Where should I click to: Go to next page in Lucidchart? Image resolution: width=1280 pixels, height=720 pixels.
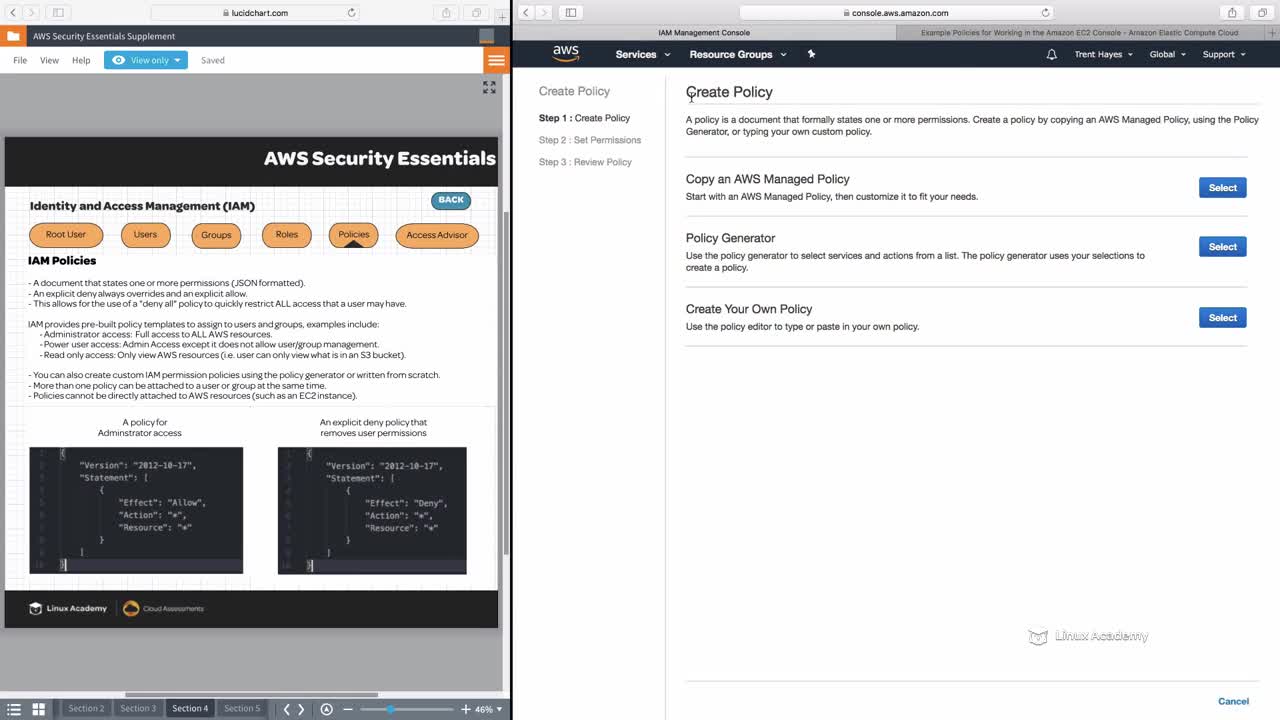[x=301, y=709]
